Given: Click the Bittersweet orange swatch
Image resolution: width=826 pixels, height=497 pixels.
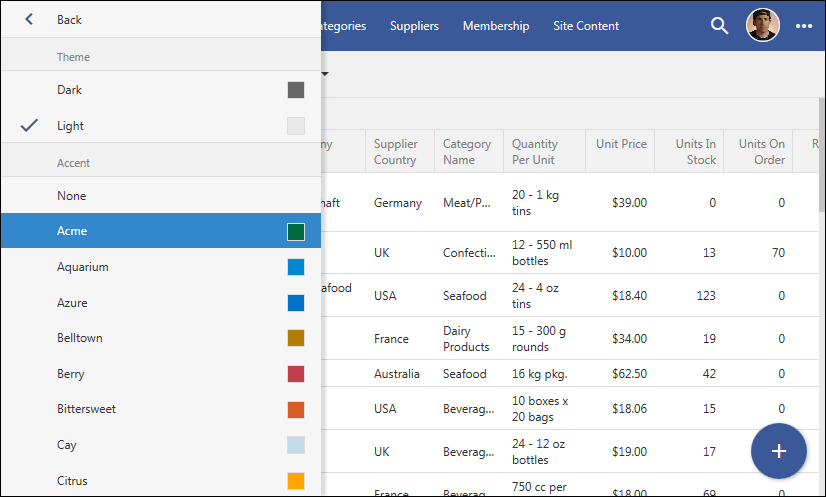Looking at the screenshot, I should (296, 410).
